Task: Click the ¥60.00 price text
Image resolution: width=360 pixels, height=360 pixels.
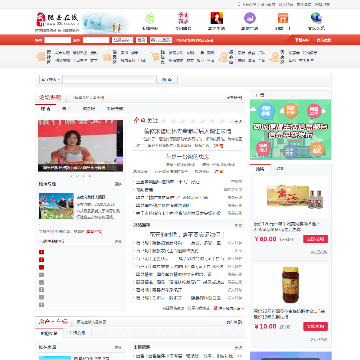Action: point(265,239)
